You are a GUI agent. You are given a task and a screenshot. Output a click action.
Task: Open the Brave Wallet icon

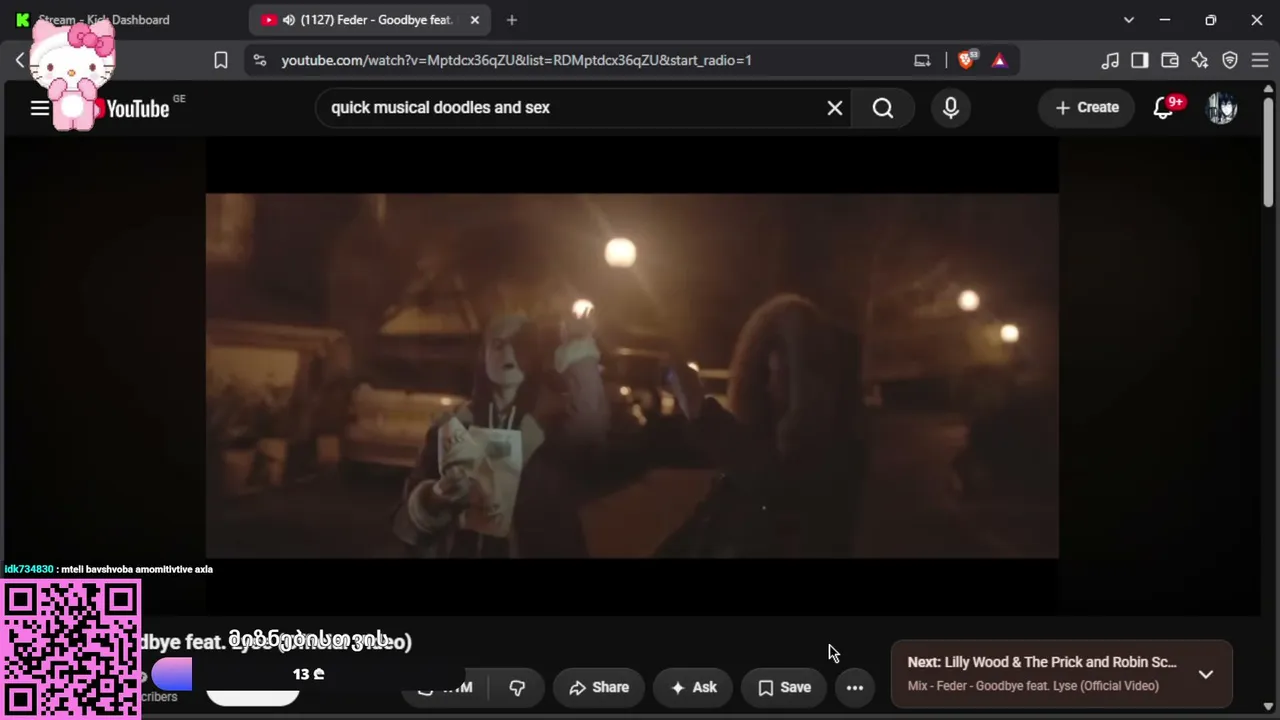pos(1170,60)
